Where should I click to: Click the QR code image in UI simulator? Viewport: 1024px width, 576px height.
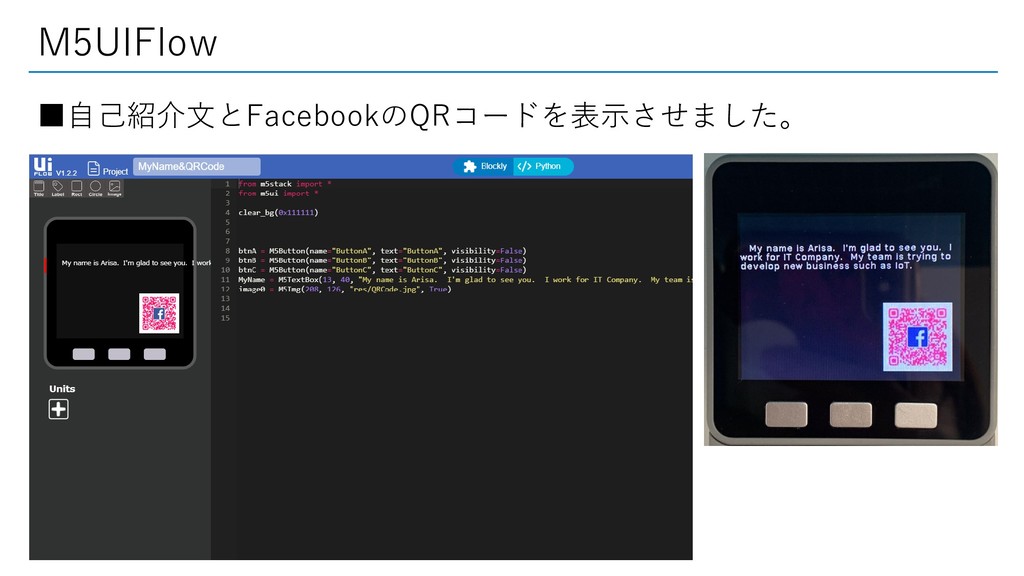pyautogui.click(x=159, y=313)
